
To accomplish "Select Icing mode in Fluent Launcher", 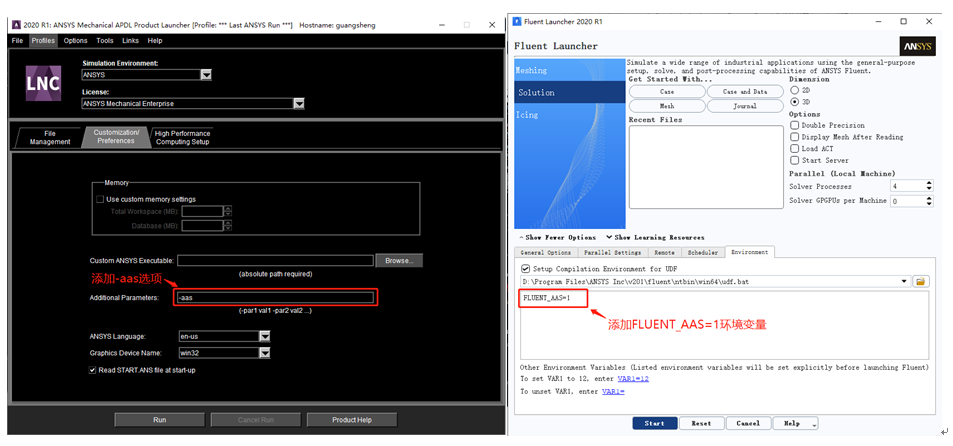I will [569, 115].
